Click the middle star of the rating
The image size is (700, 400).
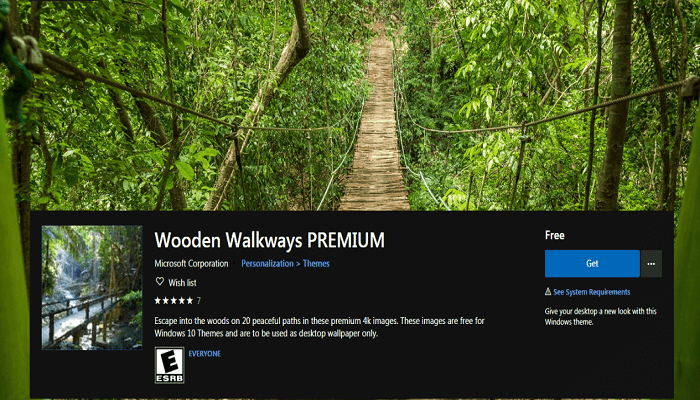(x=174, y=300)
